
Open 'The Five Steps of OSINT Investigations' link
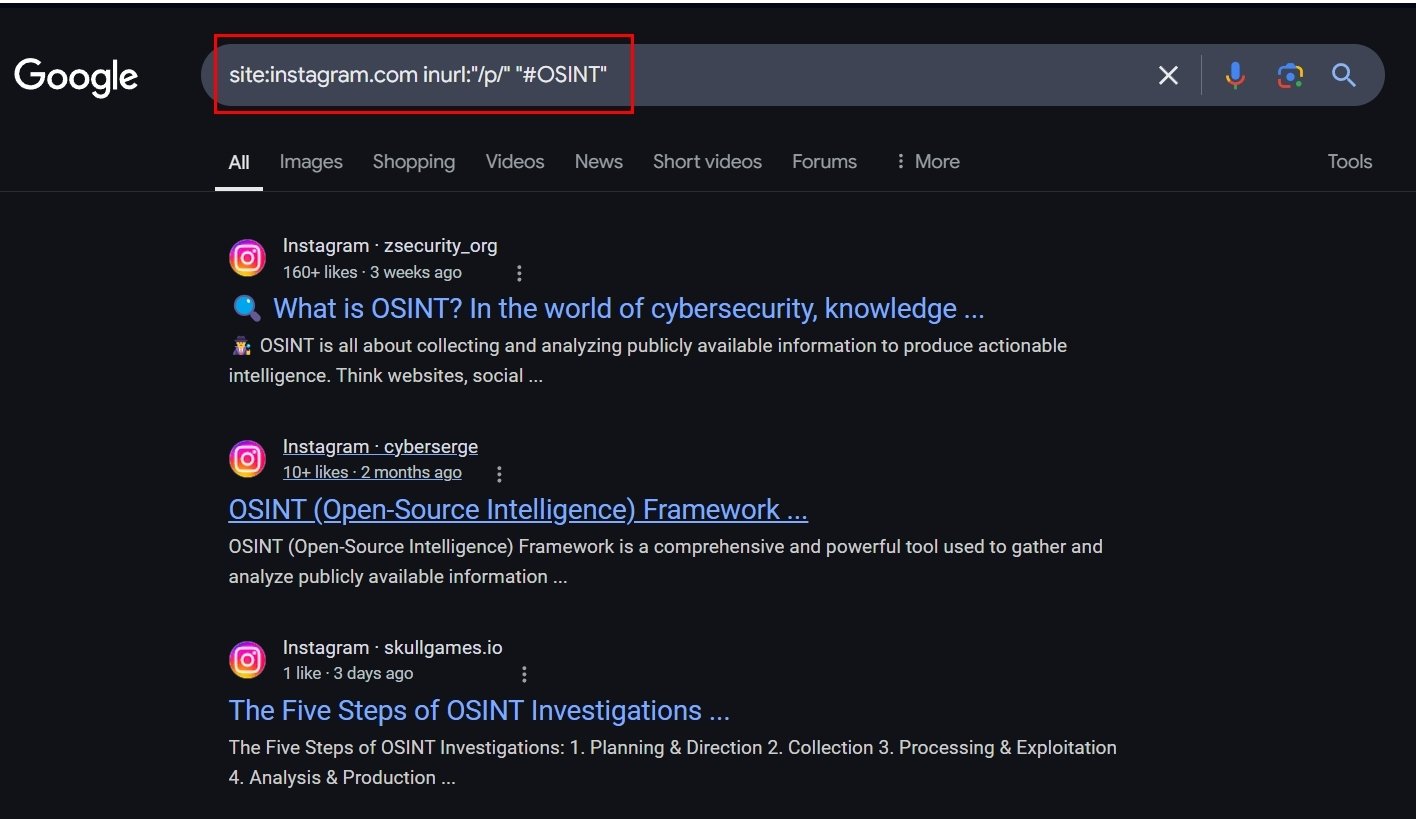pos(478,710)
